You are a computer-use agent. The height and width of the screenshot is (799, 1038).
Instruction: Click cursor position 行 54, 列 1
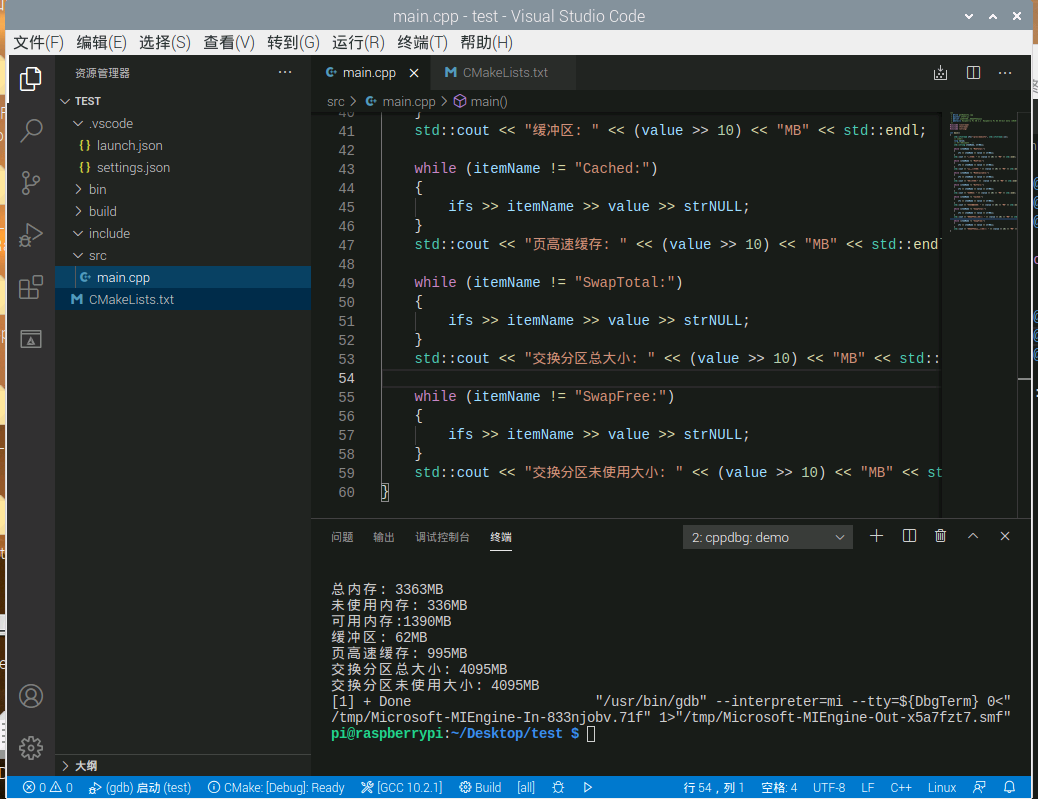[x=714, y=788]
